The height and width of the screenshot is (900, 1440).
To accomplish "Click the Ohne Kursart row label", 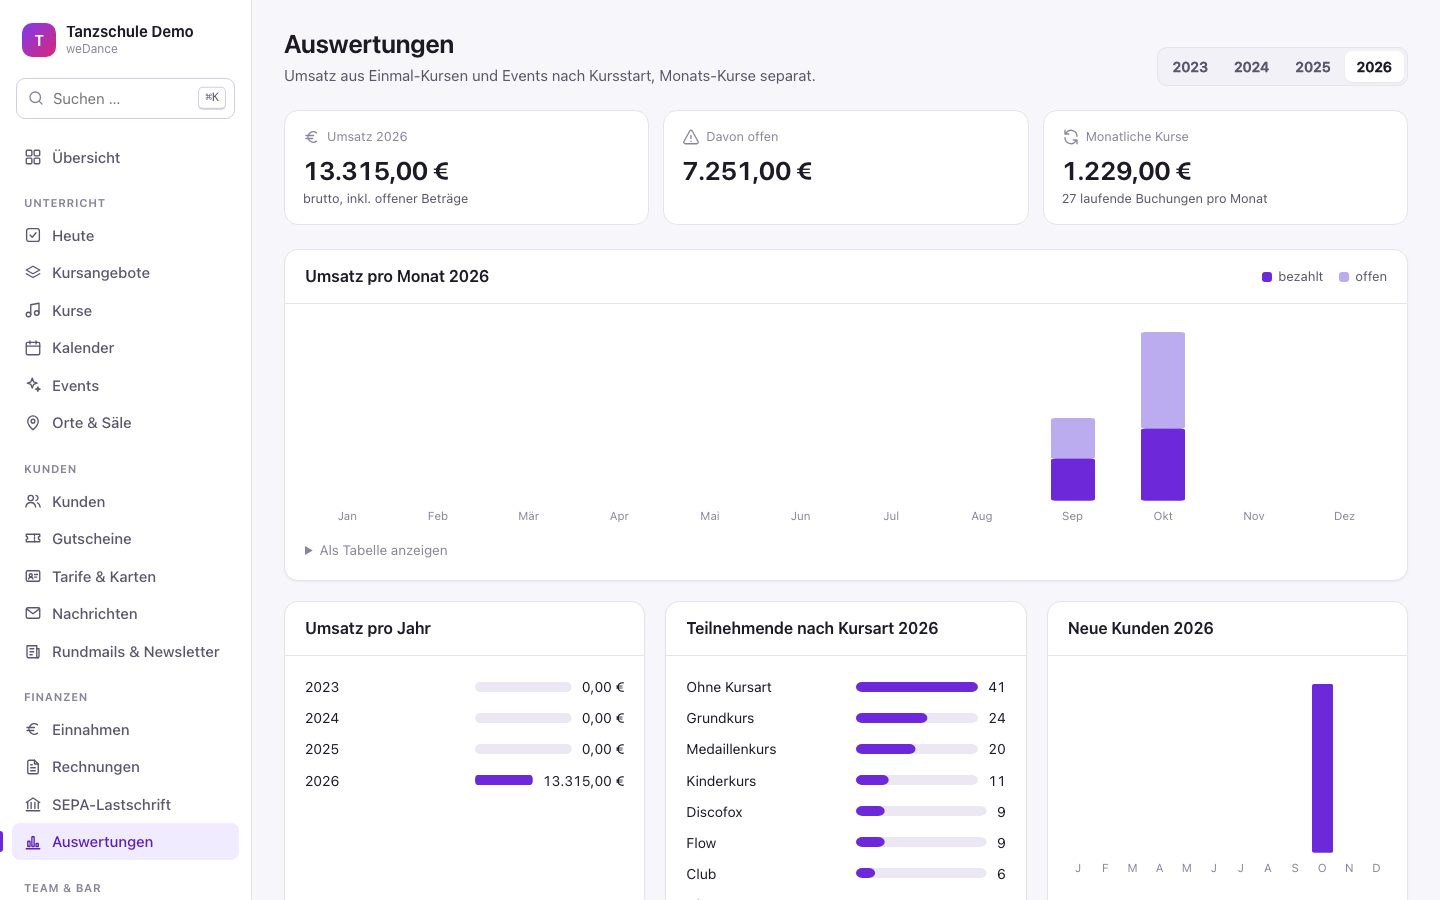I will pos(729,687).
